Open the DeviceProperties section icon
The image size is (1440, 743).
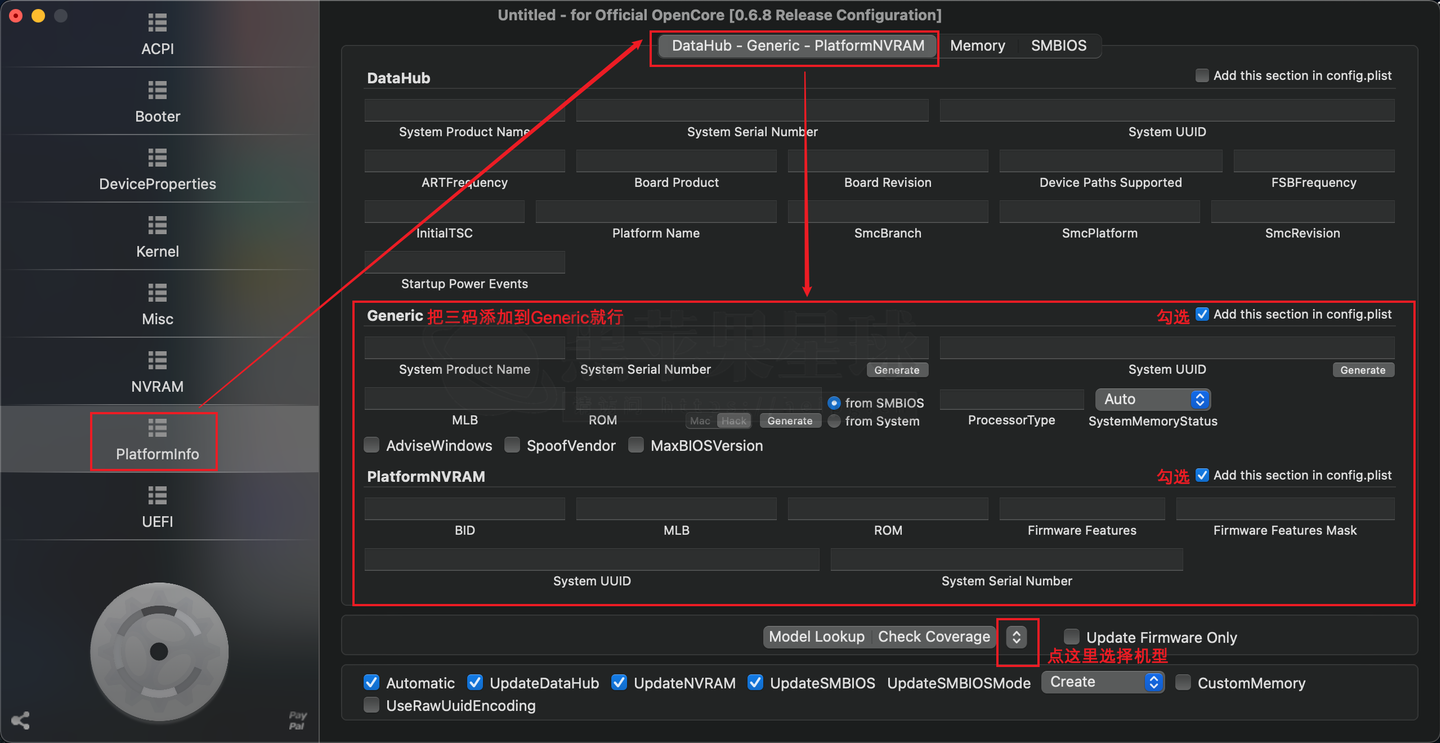[x=157, y=157]
